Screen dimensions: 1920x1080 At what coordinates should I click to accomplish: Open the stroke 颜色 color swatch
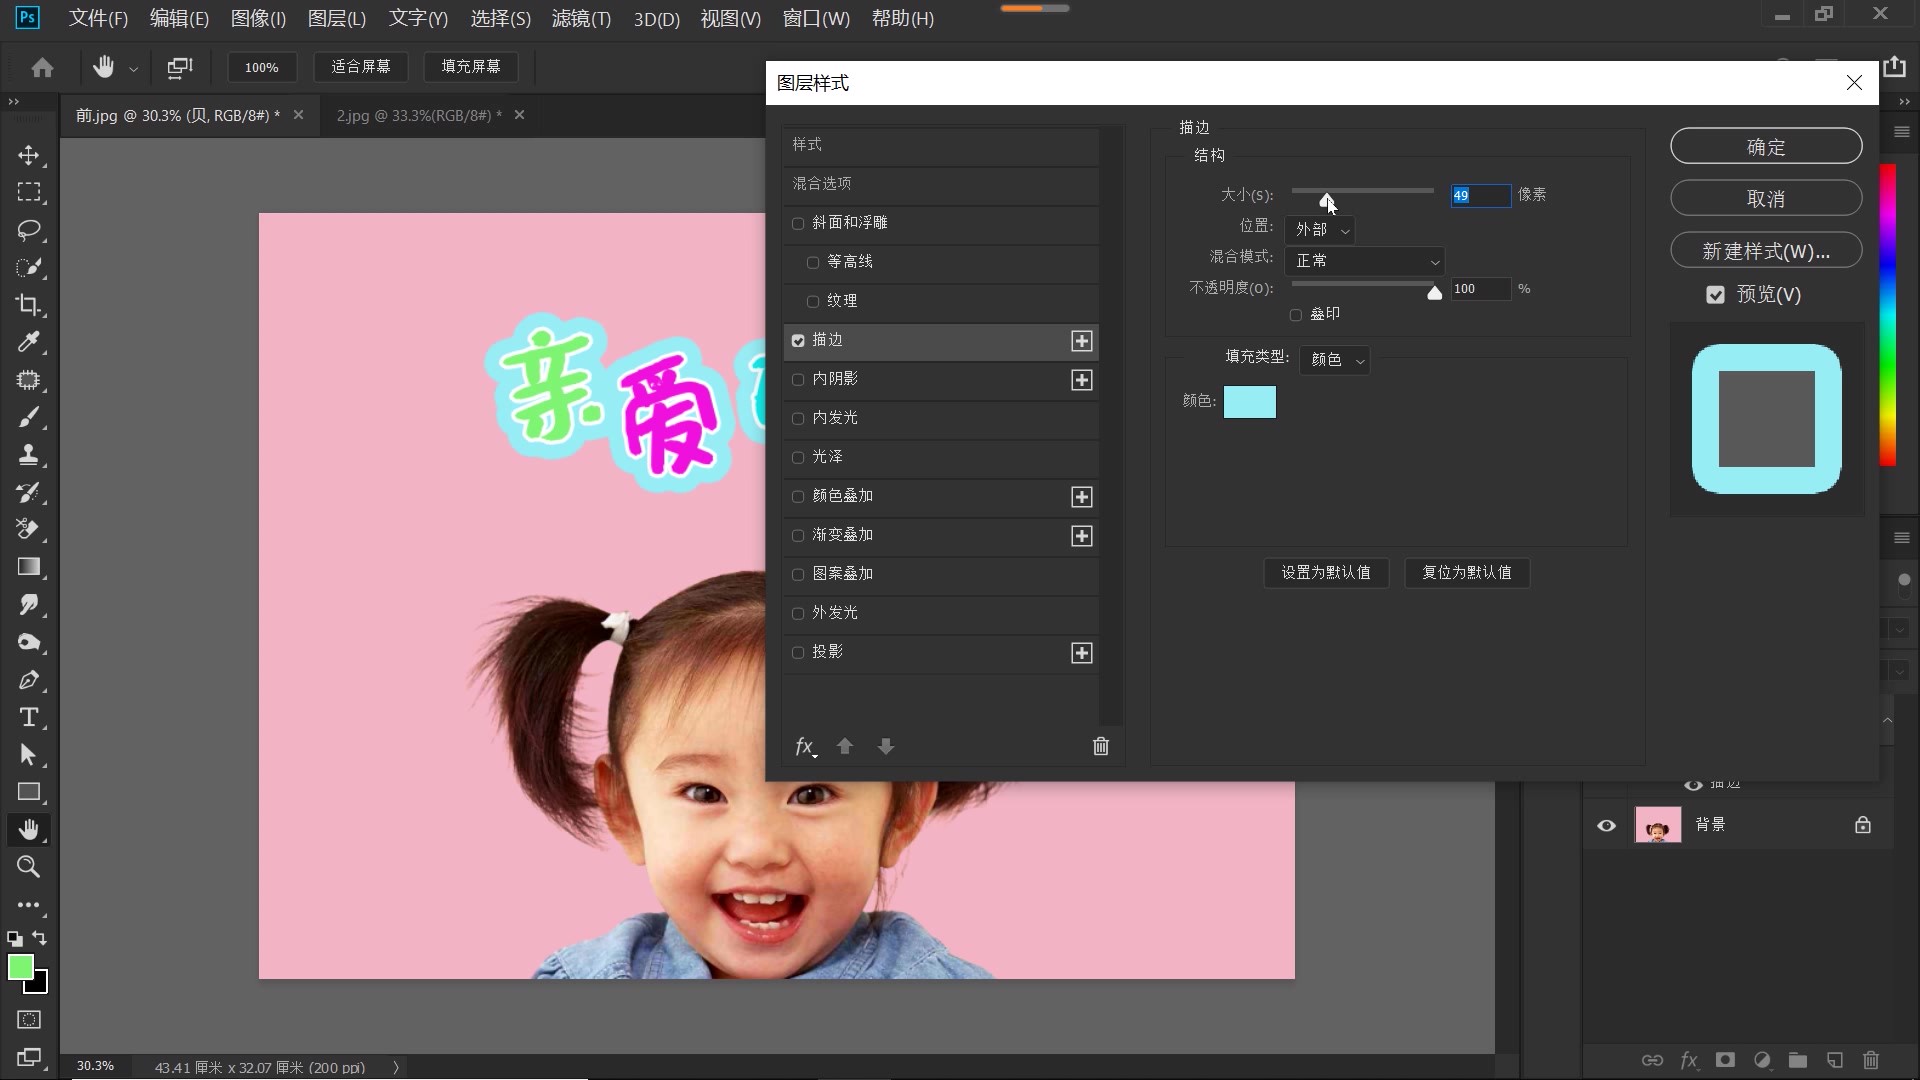[1249, 401]
